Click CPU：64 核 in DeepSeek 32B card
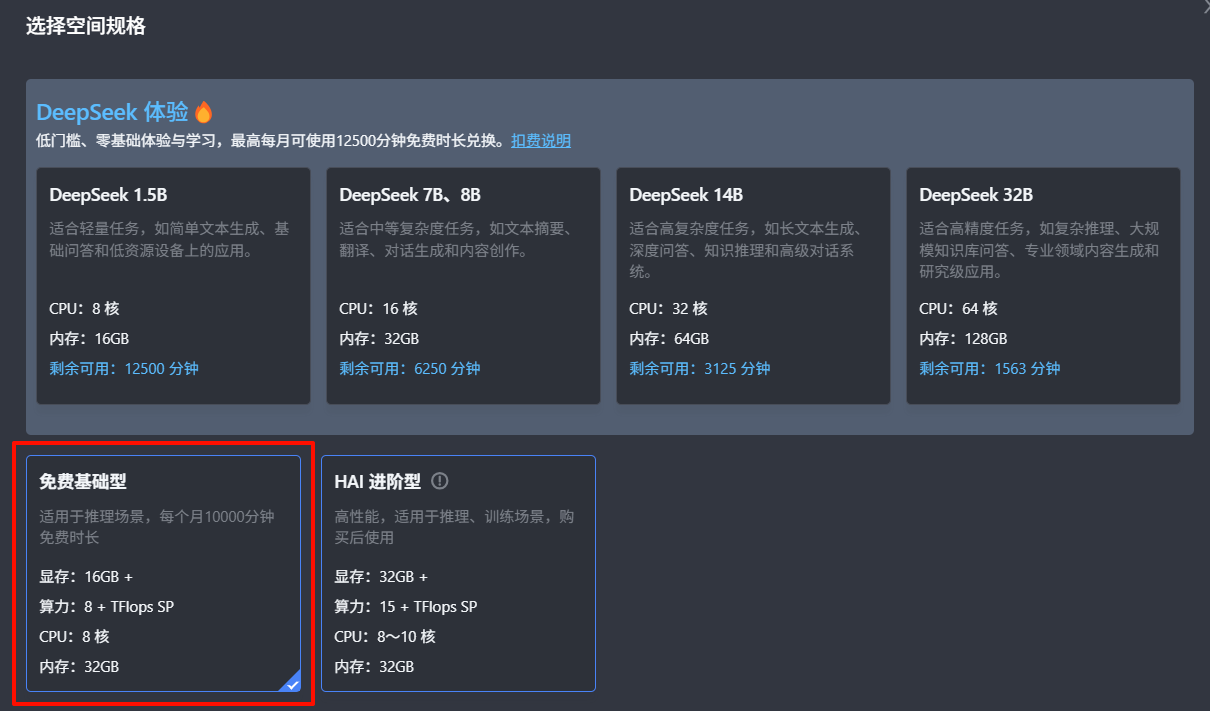 (x=958, y=308)
